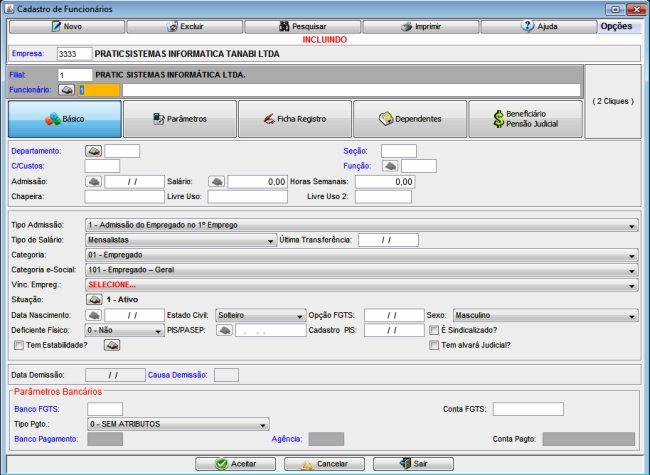
Task: Open the Departamento search icon
Action: coord(94,151)
